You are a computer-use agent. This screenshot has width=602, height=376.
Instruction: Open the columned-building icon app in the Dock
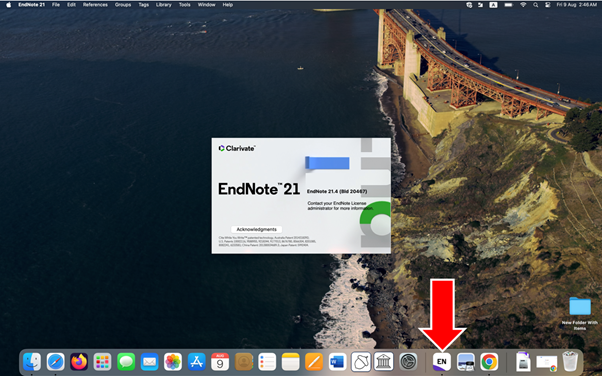click(x=384, y=362)
